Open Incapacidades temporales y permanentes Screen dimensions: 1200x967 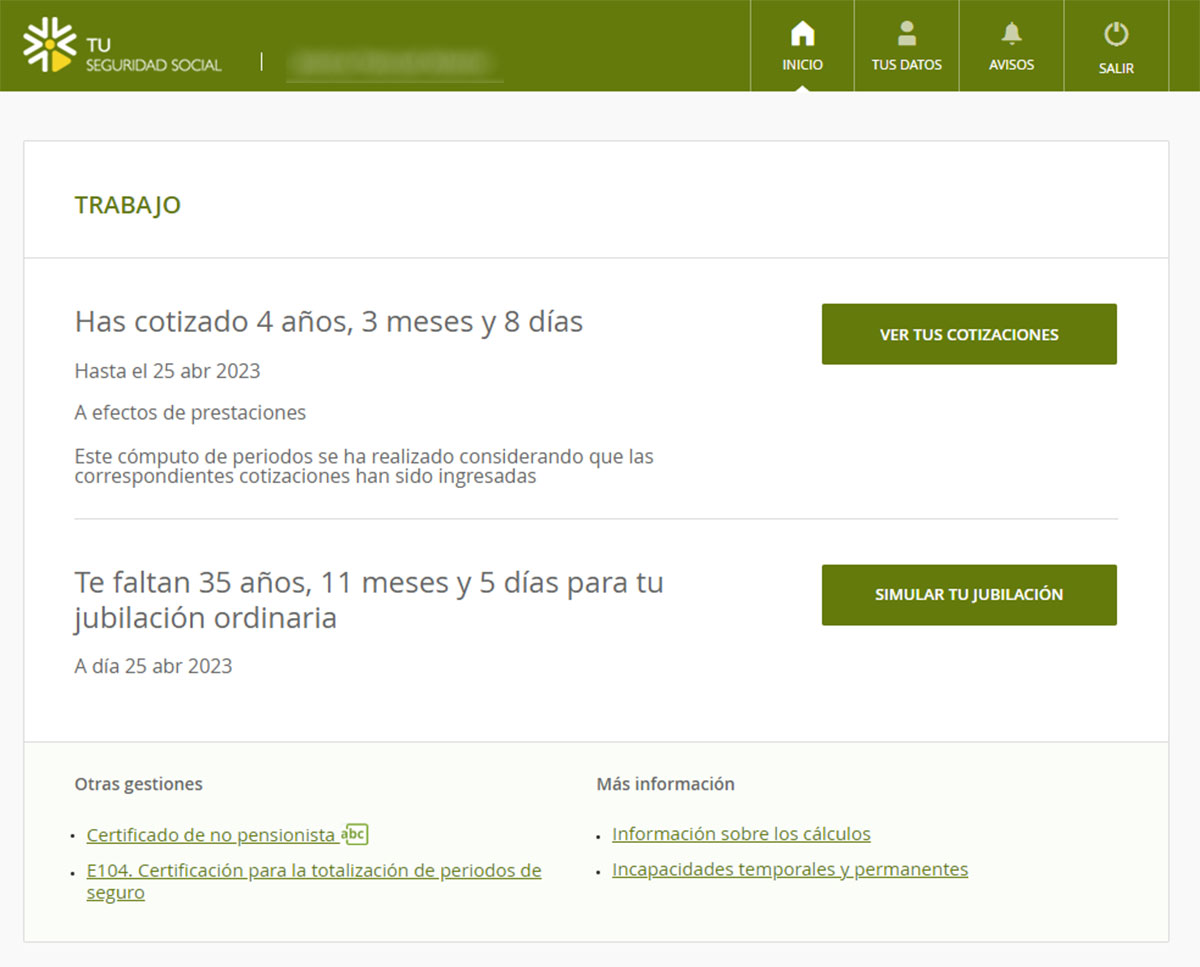click(x=789, y=869)
